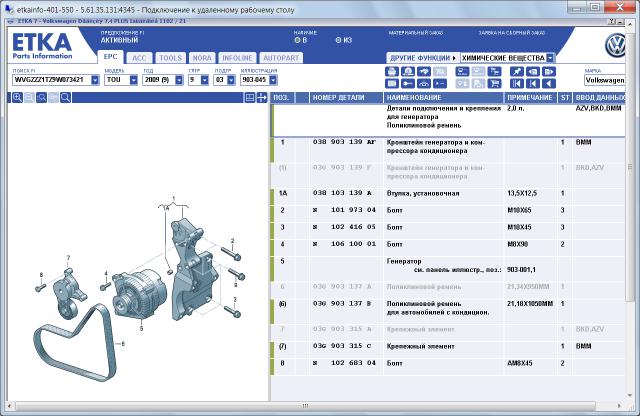
Task: Click the screen icon below the printer
Action: [392, 84]
